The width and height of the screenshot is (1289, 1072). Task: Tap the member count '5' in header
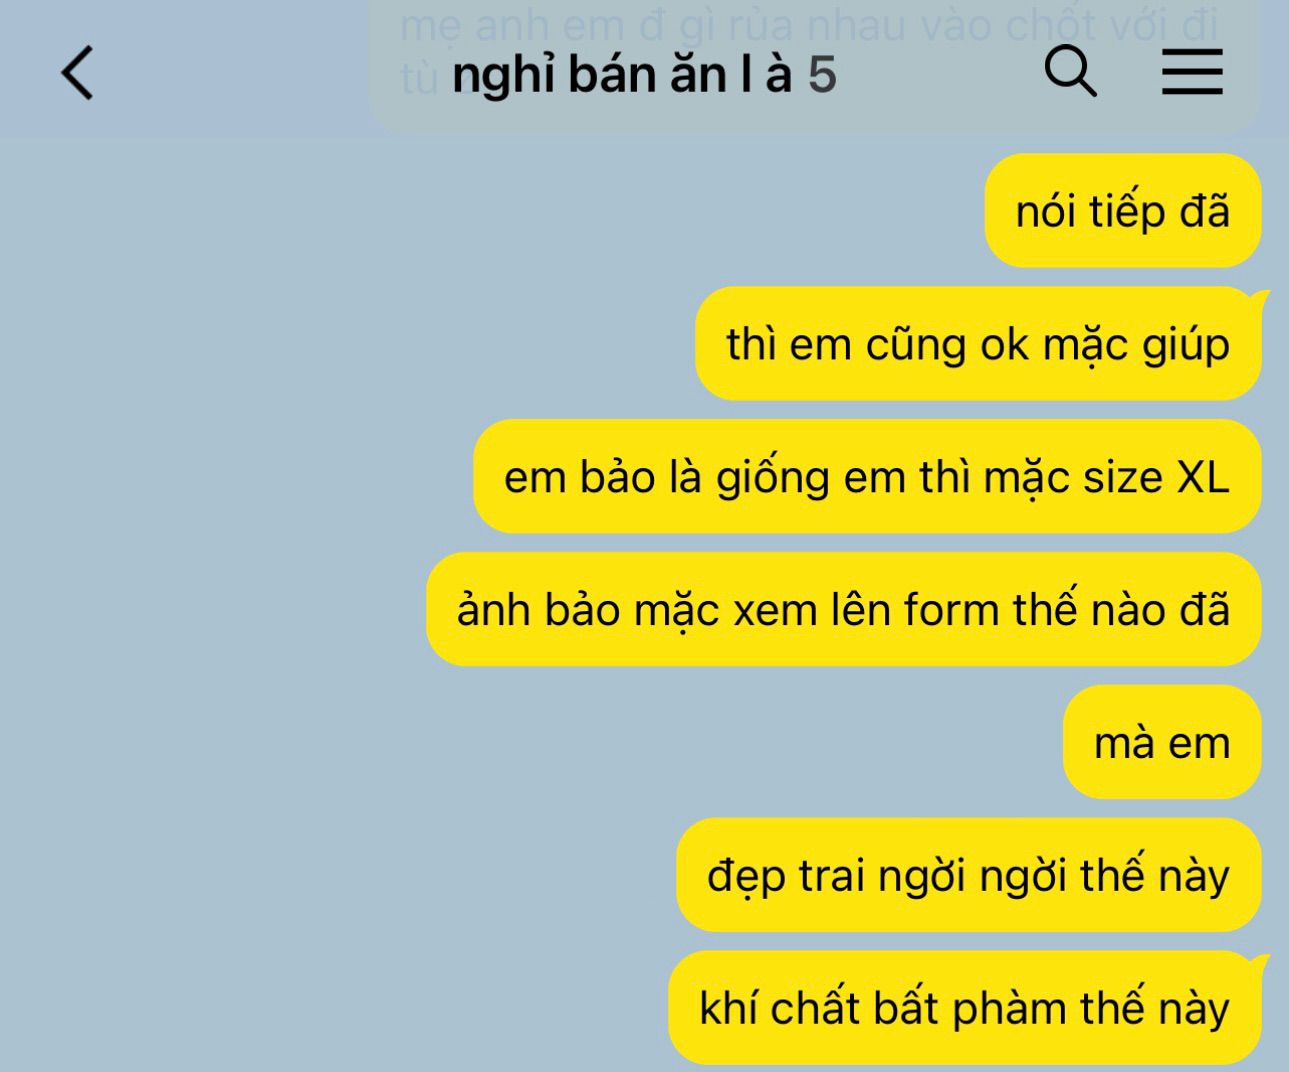(x=822, y=75)
